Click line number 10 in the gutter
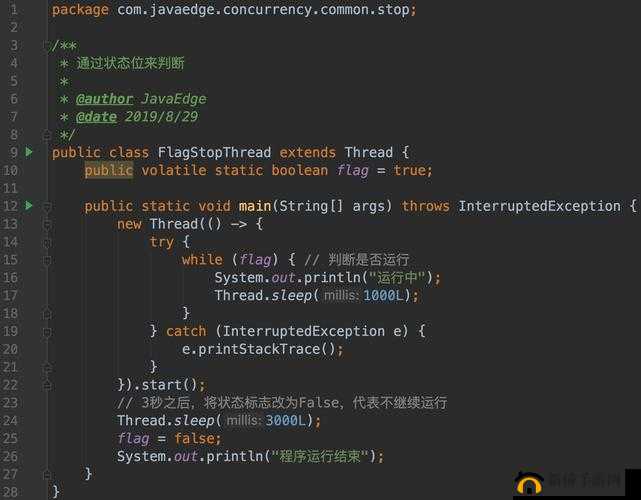641x500 pixels. 11,170
